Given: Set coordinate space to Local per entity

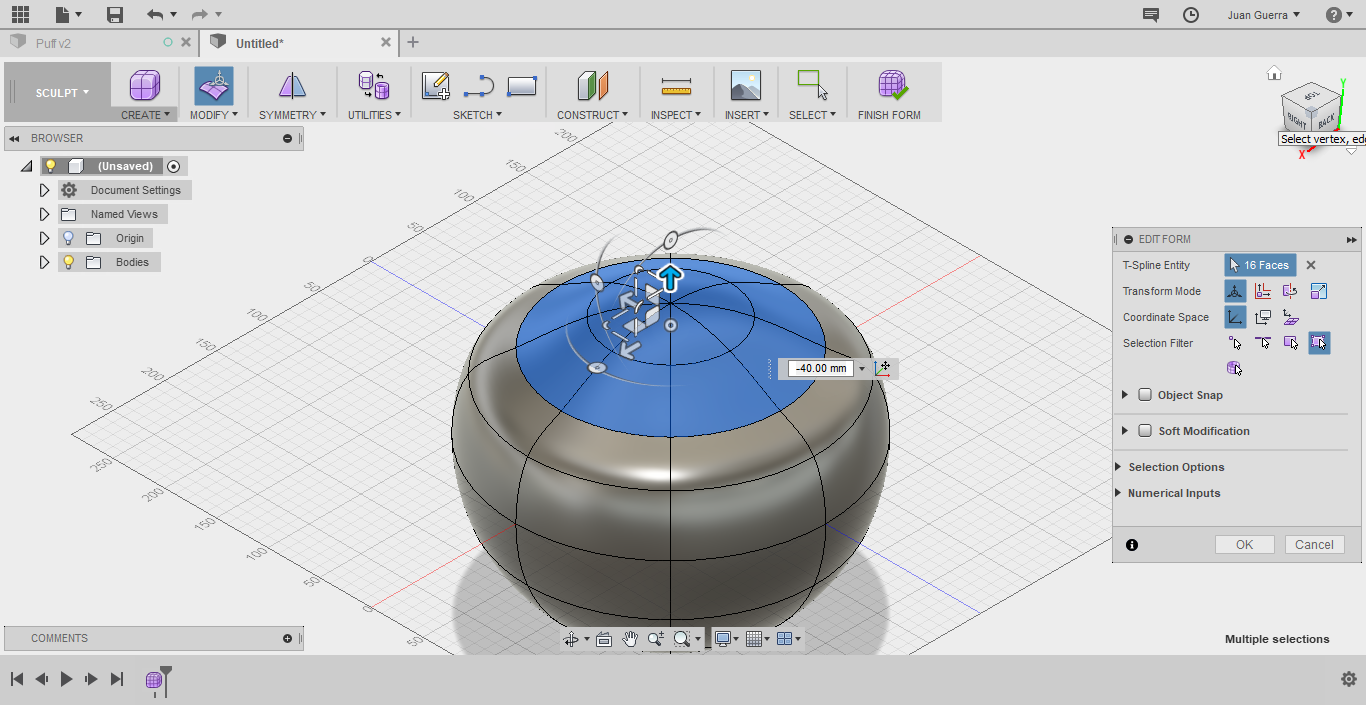Looking at the screenshot, I should click(x=1290, y=317).
